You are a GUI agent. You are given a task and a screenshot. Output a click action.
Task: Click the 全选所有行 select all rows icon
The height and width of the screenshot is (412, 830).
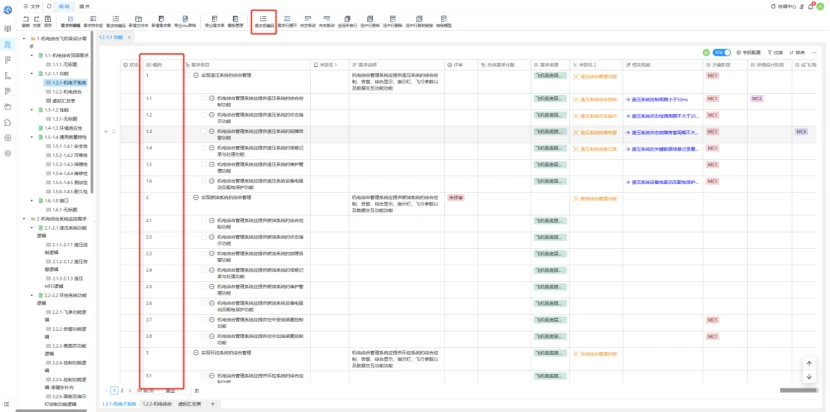(x=347, y=19)
